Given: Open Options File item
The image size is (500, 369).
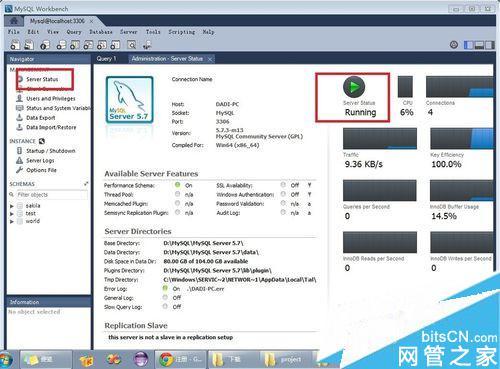Looking at the screenshot, I should click(41, 170).
